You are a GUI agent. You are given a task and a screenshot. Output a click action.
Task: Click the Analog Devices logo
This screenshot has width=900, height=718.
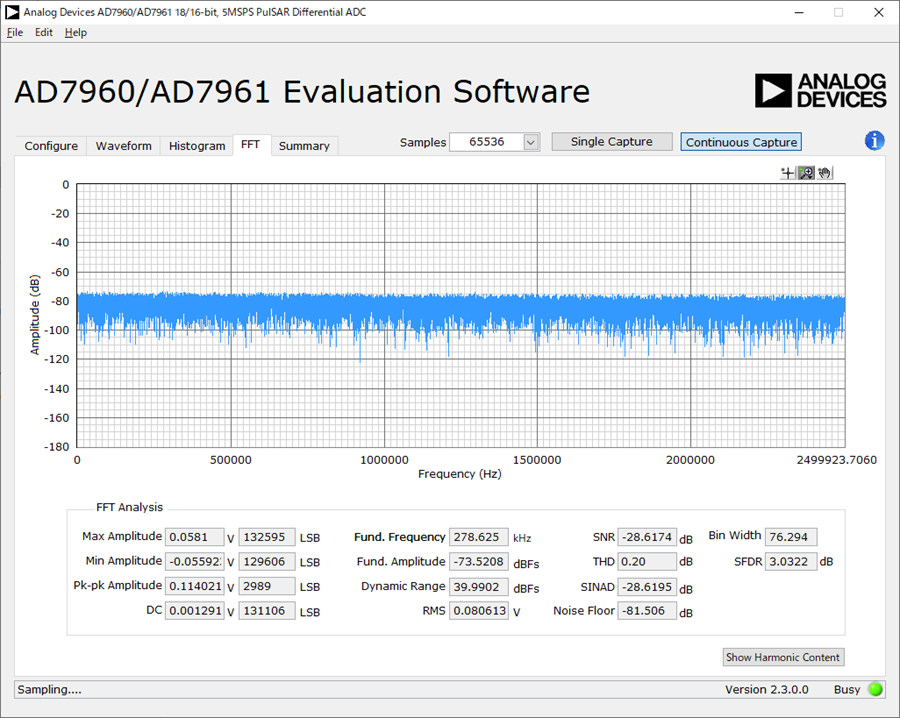[821, 91]
